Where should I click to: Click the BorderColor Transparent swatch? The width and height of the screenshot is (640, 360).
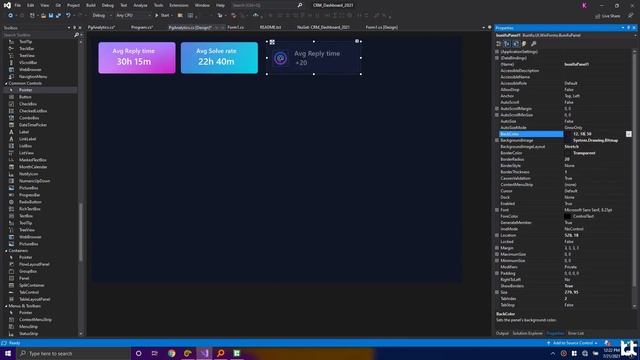(568, 153)
